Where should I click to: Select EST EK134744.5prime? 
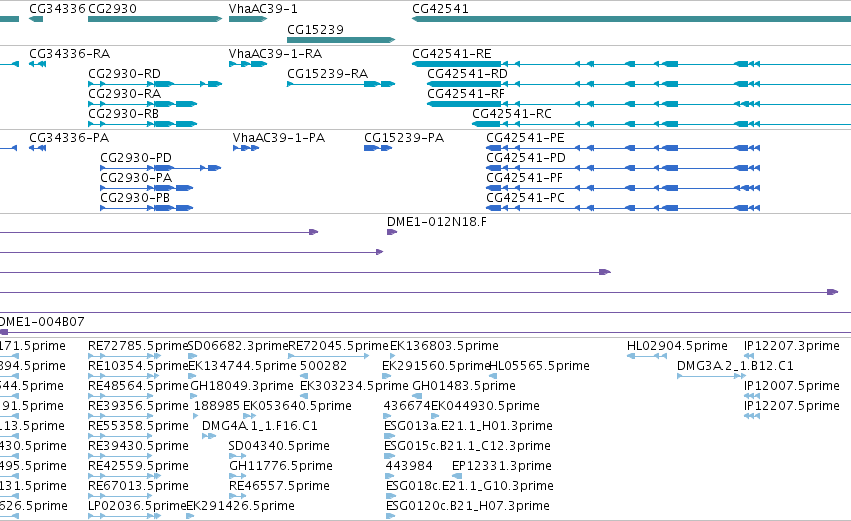[242, 366]
